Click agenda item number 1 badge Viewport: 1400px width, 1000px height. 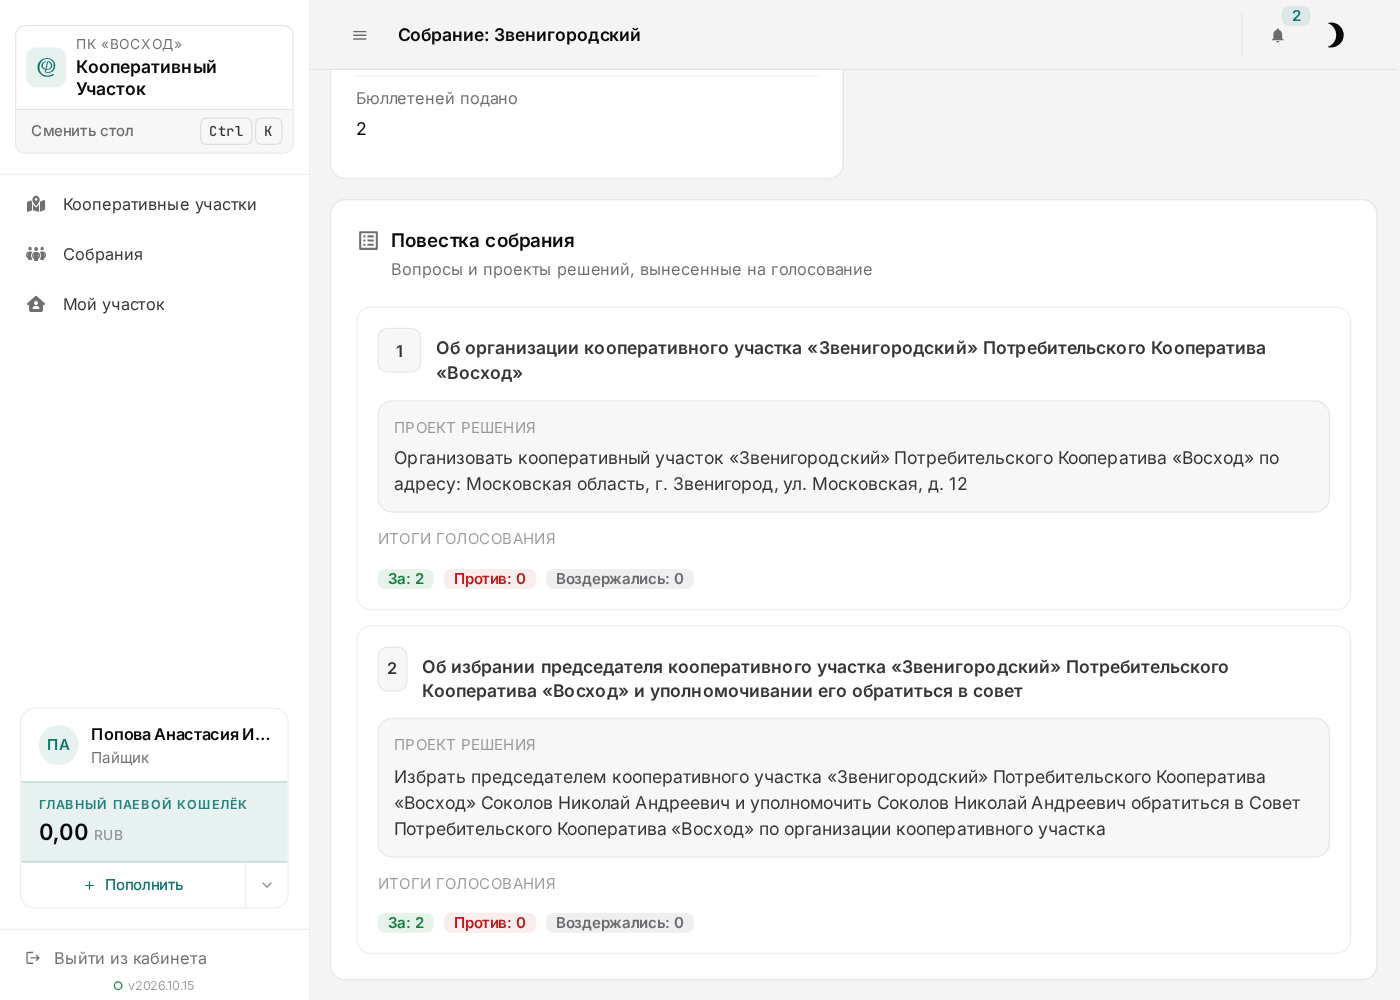tap(399, 351)
